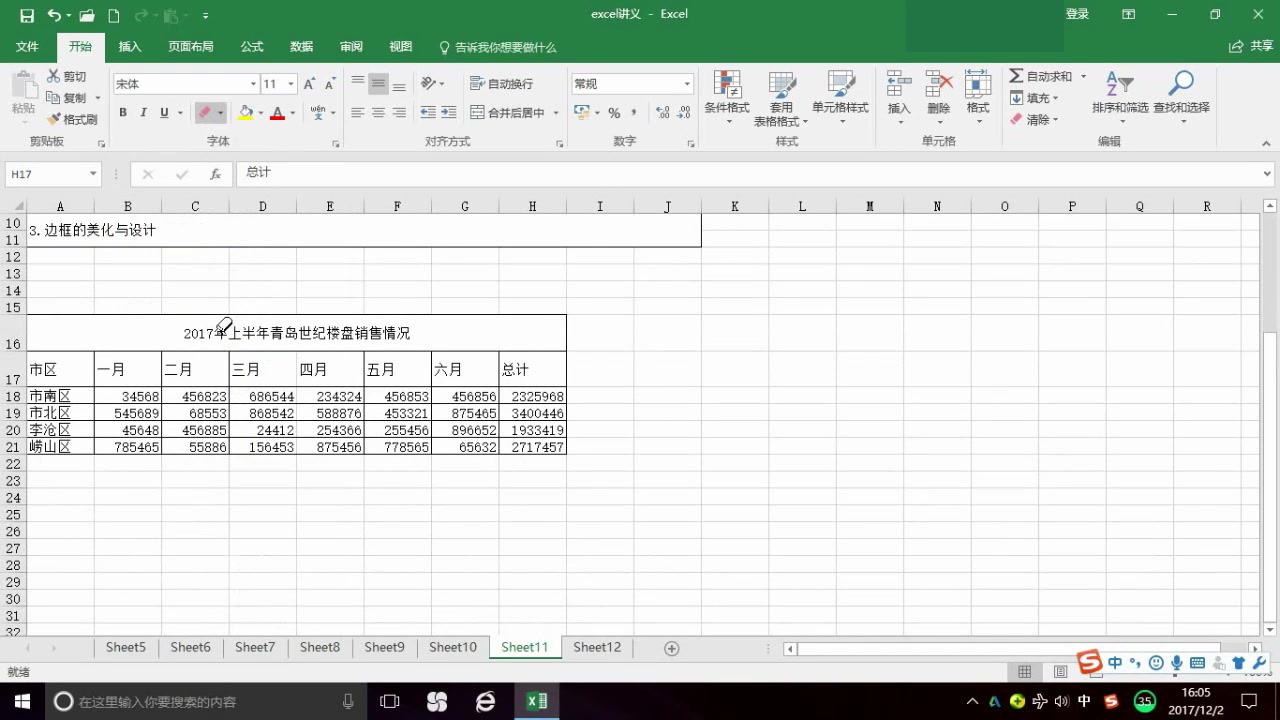Viewport: 1280px width, 720px height.
Task: Click the border eraser tool button
Action: pyautogui.click(x=204, y=113)
